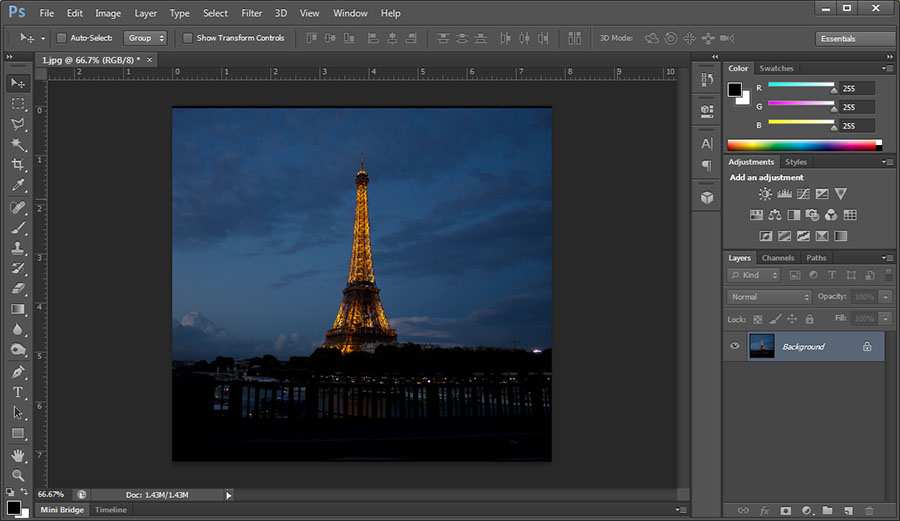This screenshot has width=900, height=521.
Task: Select the Crop tool
Action: click(18, 165)
